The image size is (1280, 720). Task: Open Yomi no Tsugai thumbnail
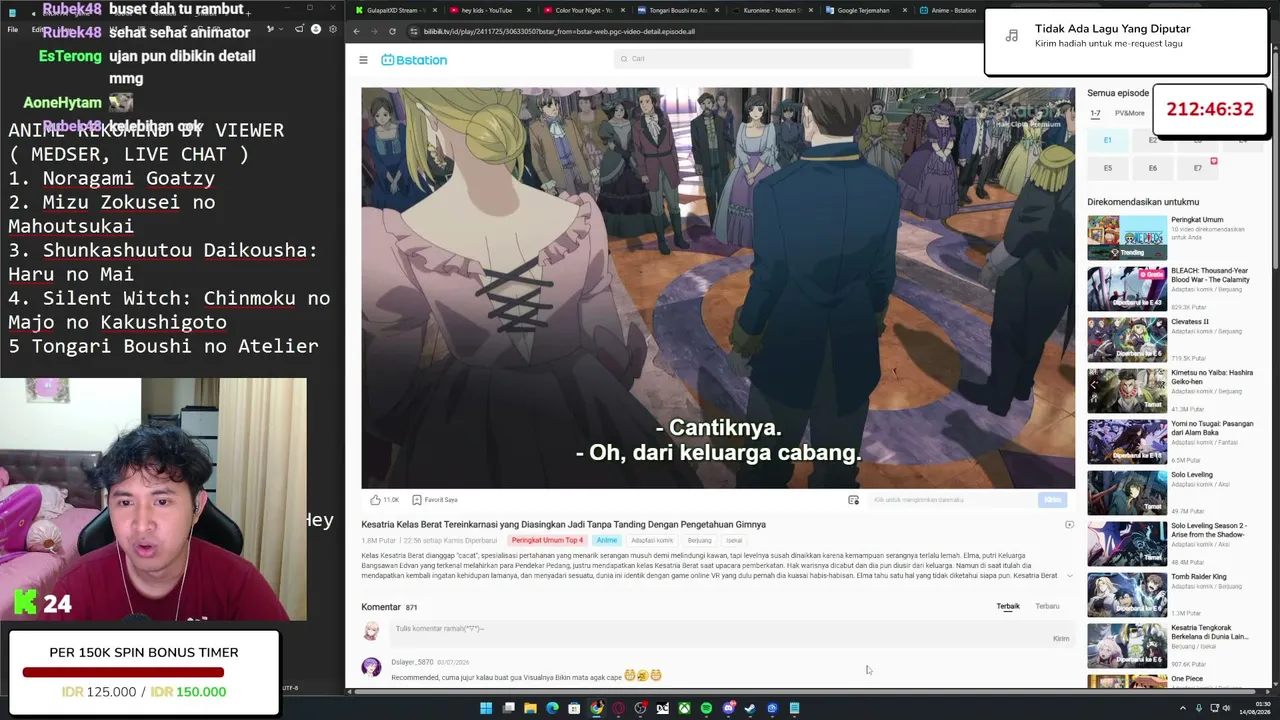click(1127, 442)
